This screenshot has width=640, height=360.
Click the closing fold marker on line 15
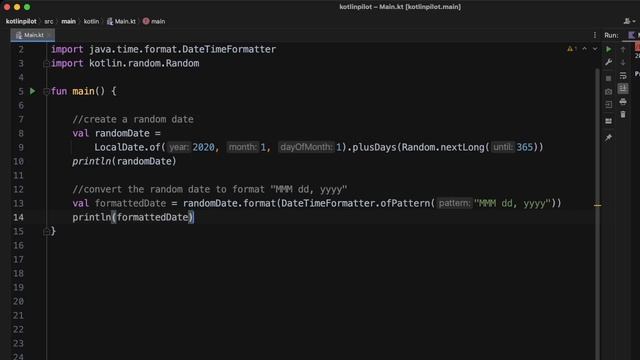point(46,232)
